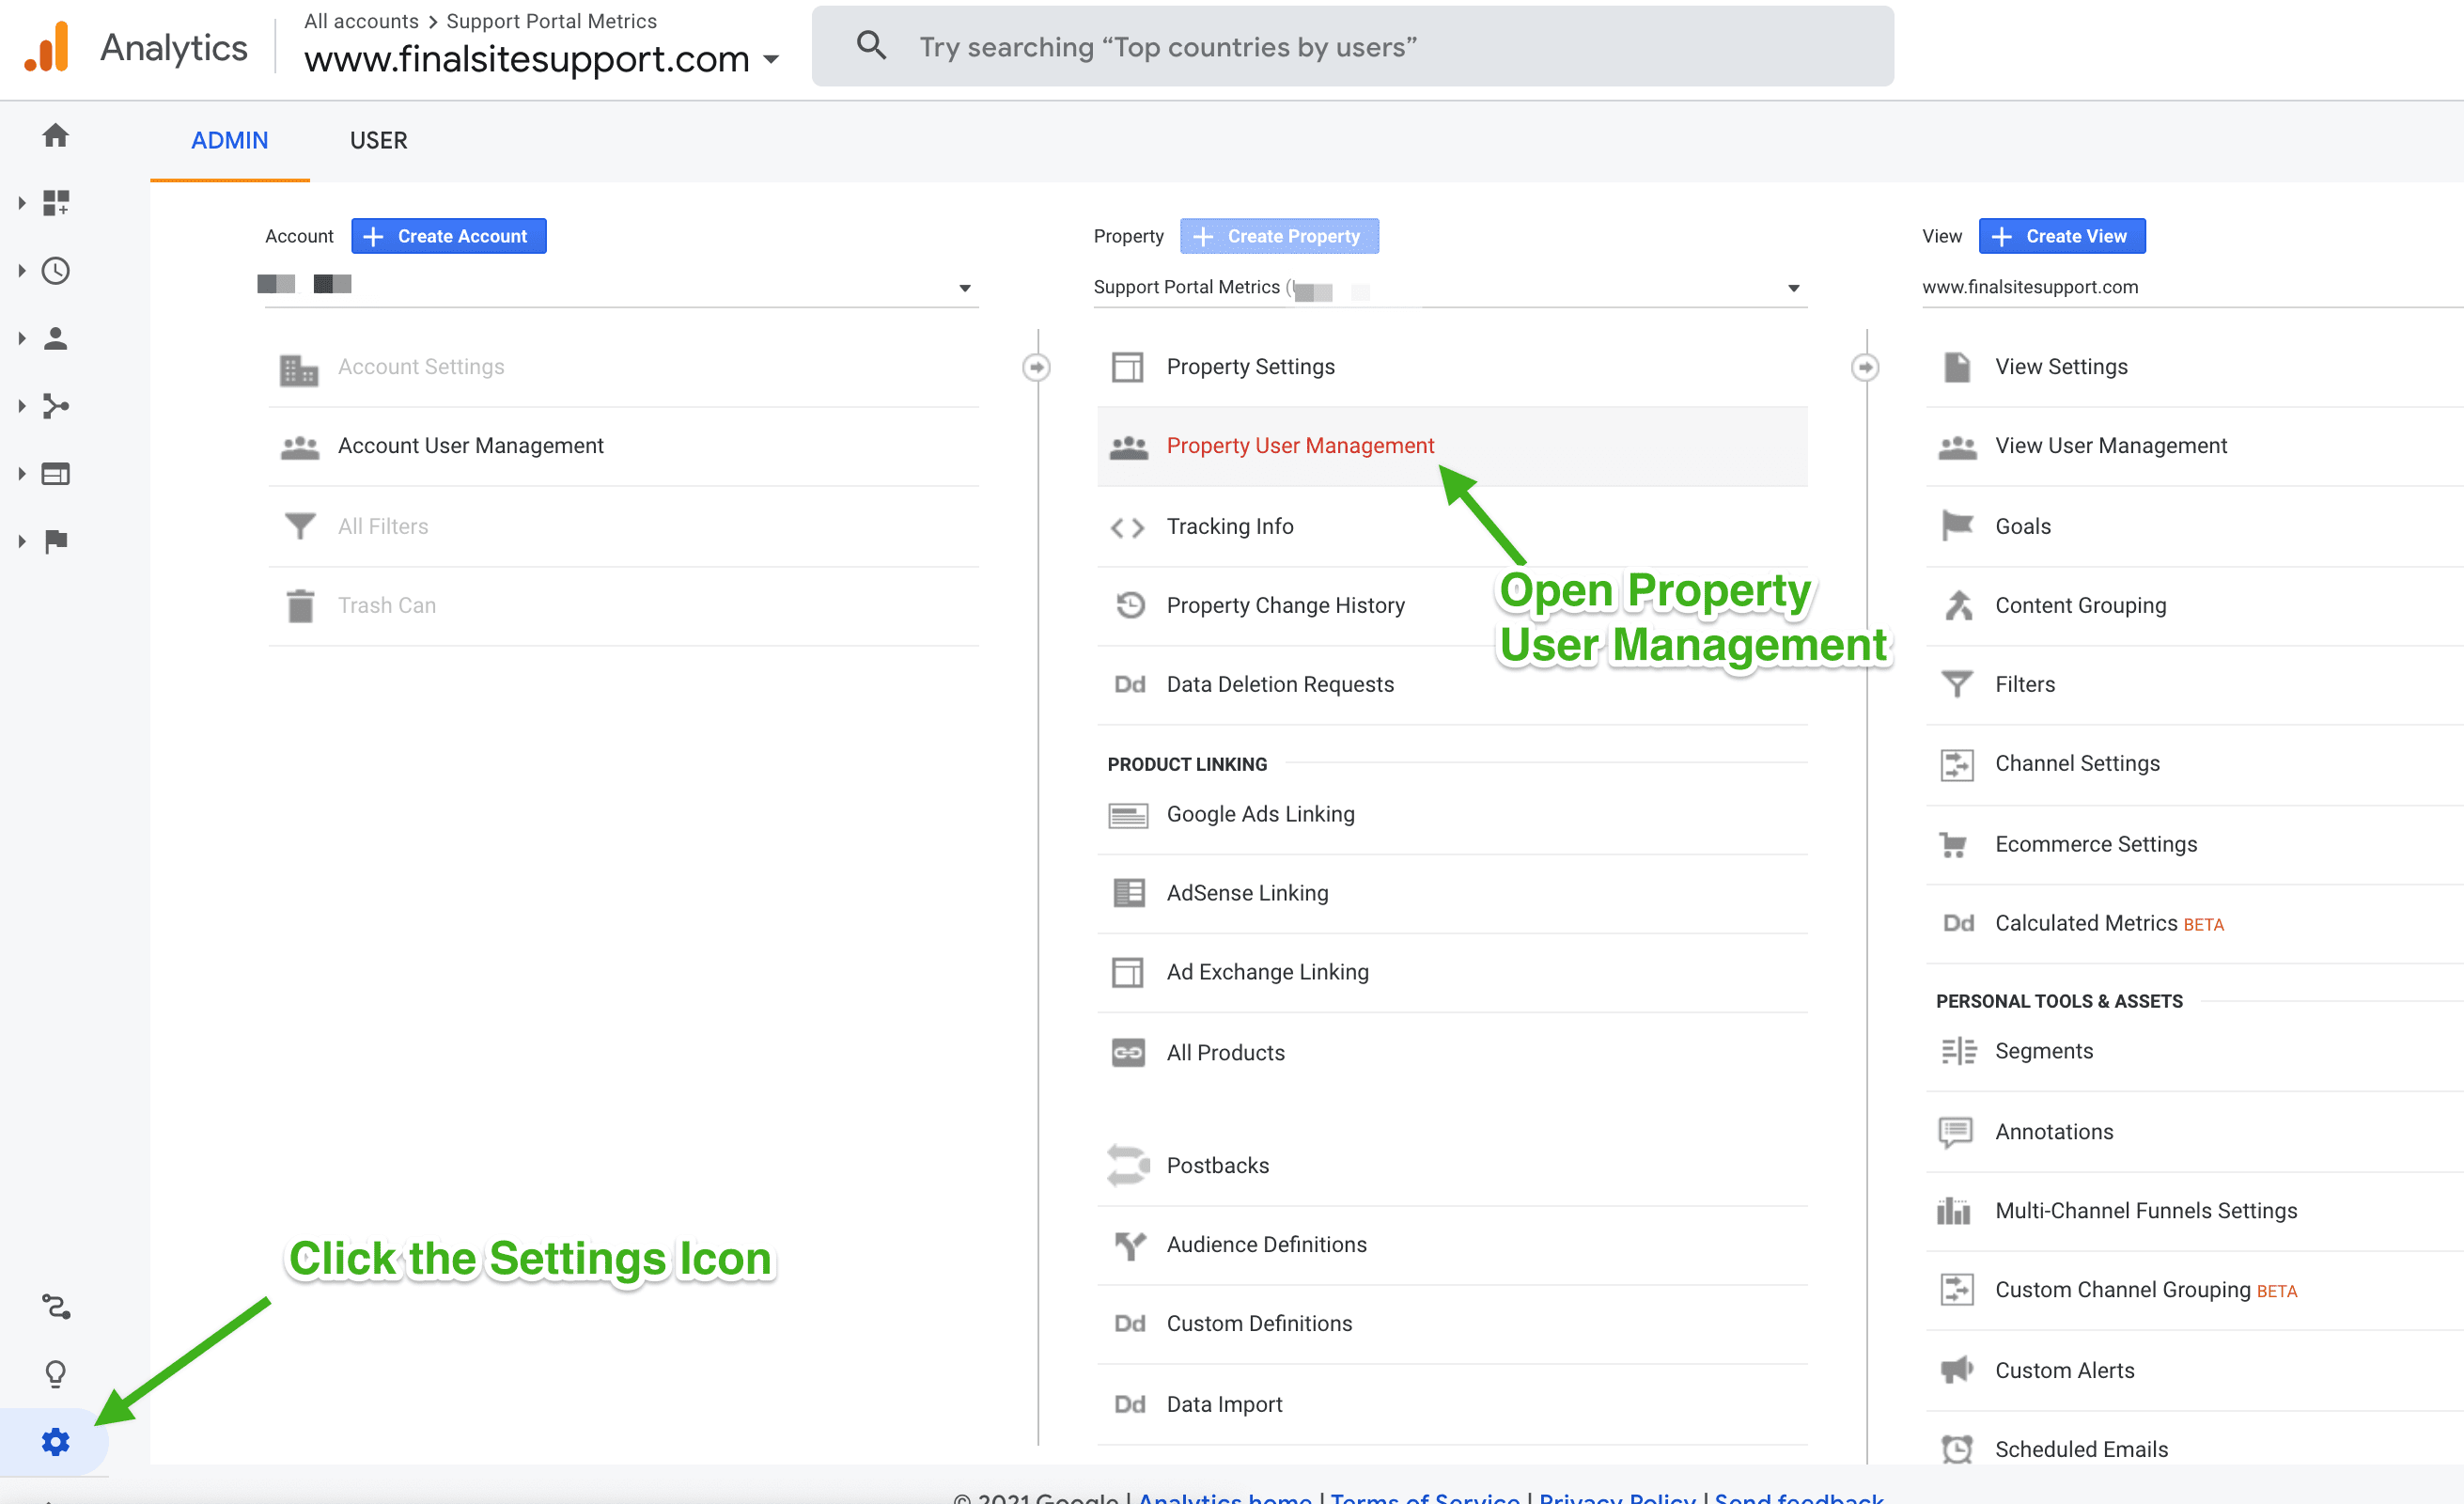Open the Discover lightbulb icon
Viewport: 2464px width, 1504px height.
click(x=55, y=1373)
